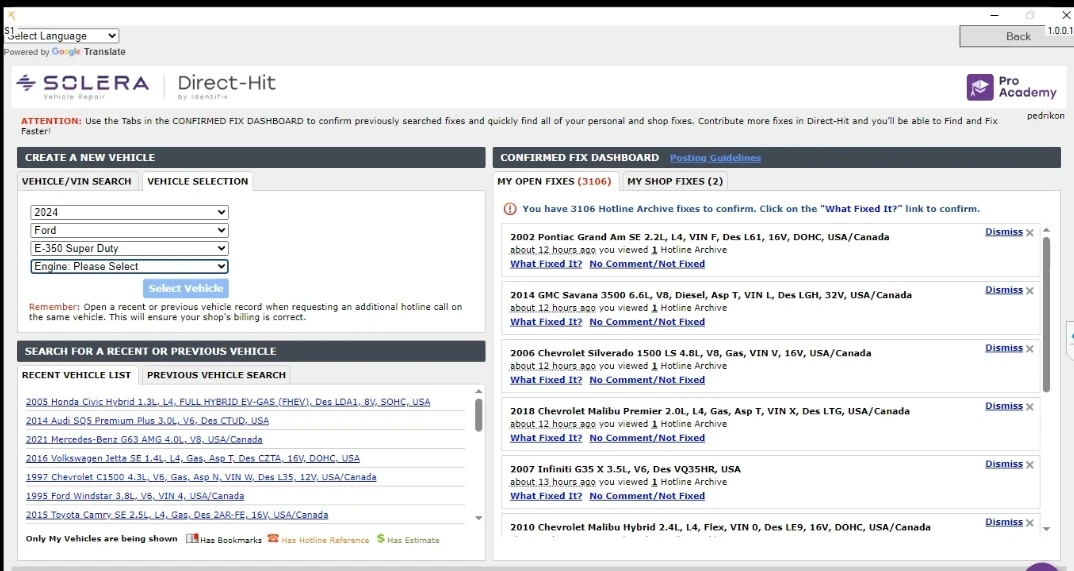Viewport: 1074px width, 571px height.
Task: Open the year dropdown showing 2024
Action: click(x=129, y=212)
